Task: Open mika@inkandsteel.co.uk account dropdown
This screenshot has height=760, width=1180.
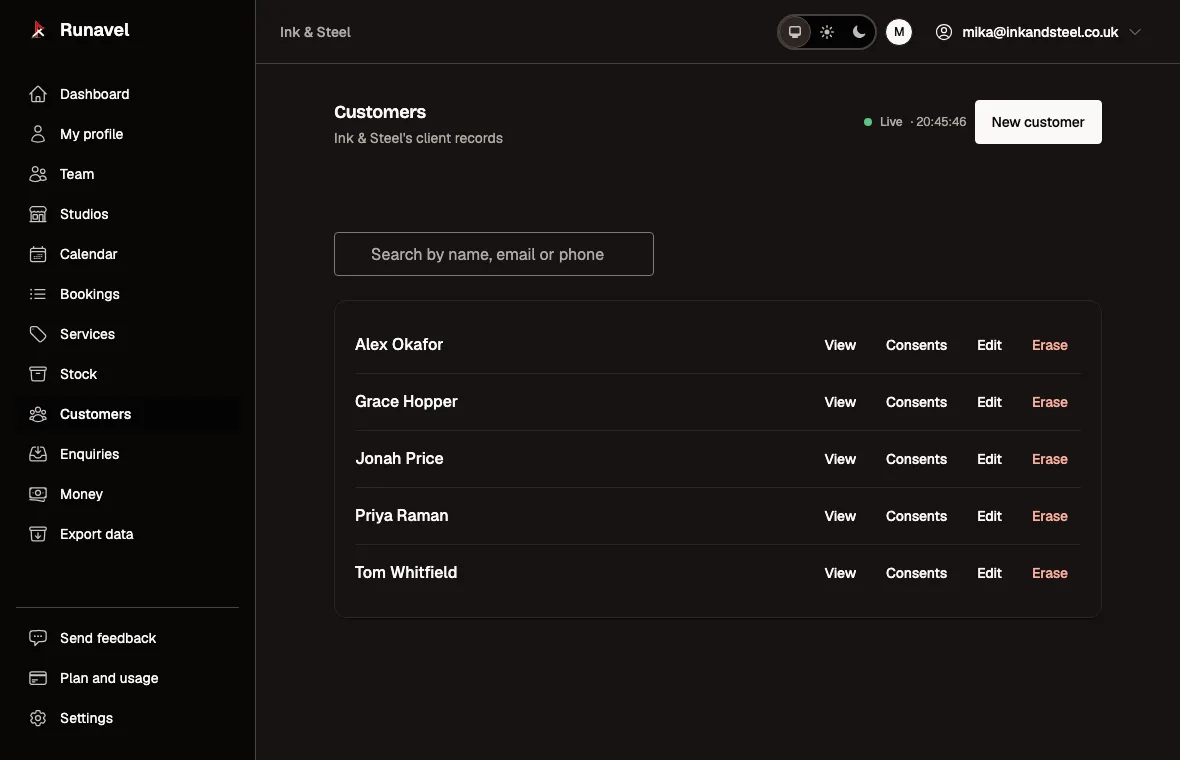Action: click(1039, 32)
